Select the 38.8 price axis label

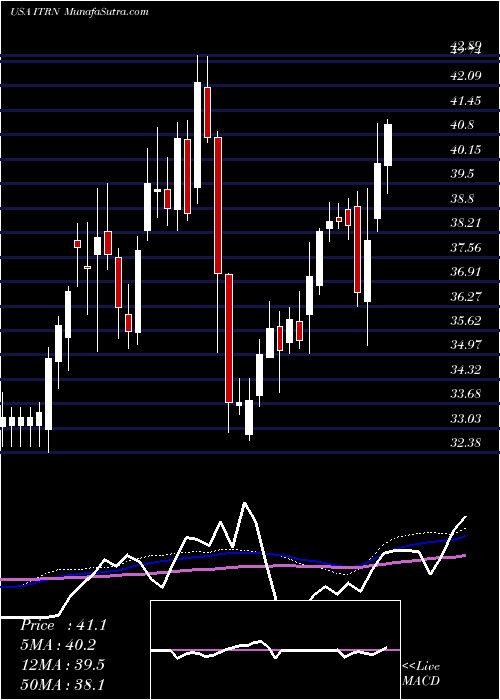463,198
